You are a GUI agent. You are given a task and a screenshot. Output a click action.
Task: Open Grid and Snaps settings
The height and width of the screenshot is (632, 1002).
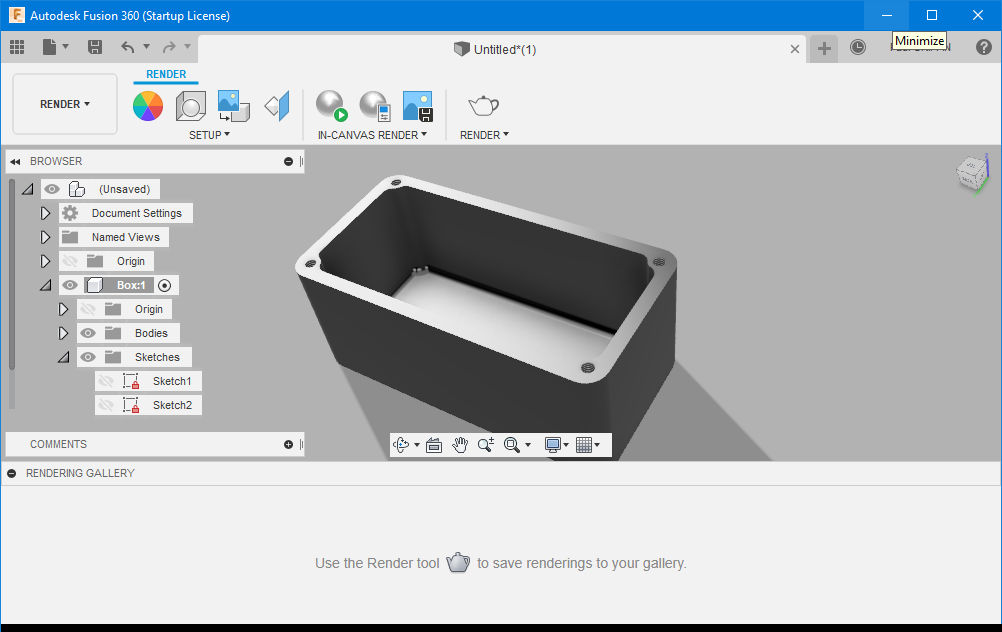click(584, 445)
